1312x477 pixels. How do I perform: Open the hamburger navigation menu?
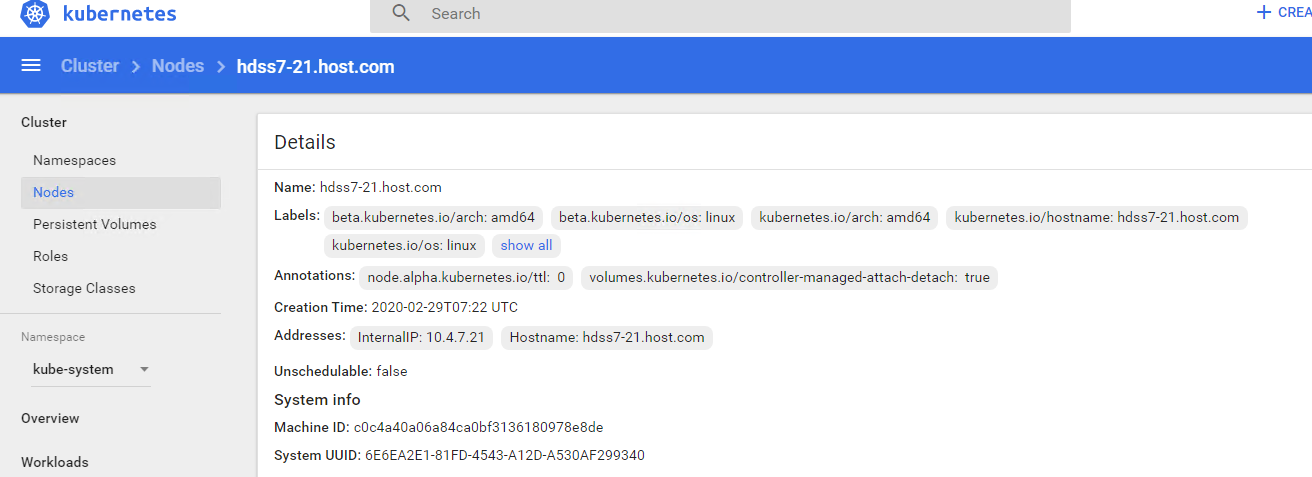point(31,66)
